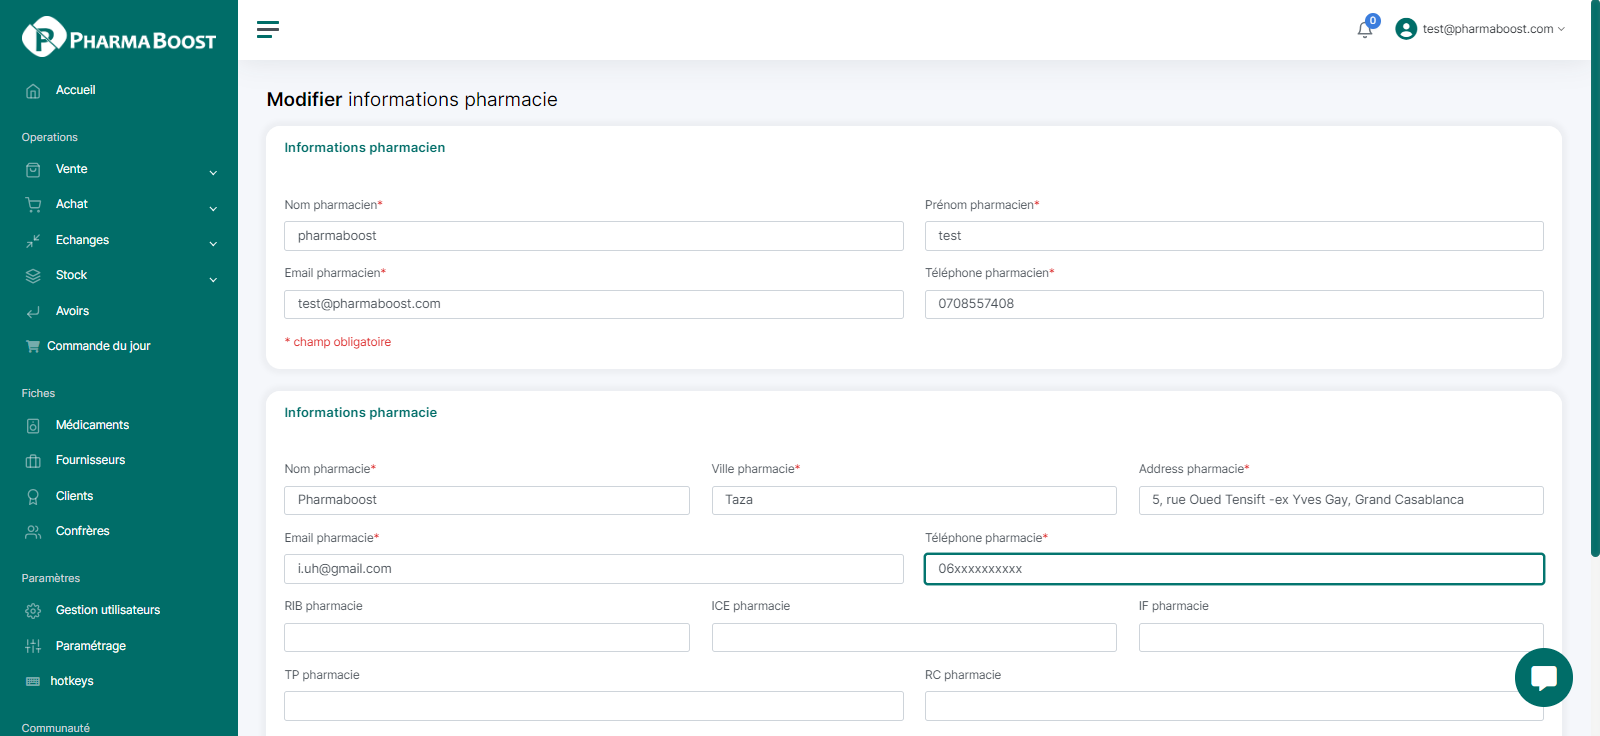Open the Confrères page
Image resolution: width=1600 pixels, height=736 pixels.
pyautogui.click(x=83, y=531)
